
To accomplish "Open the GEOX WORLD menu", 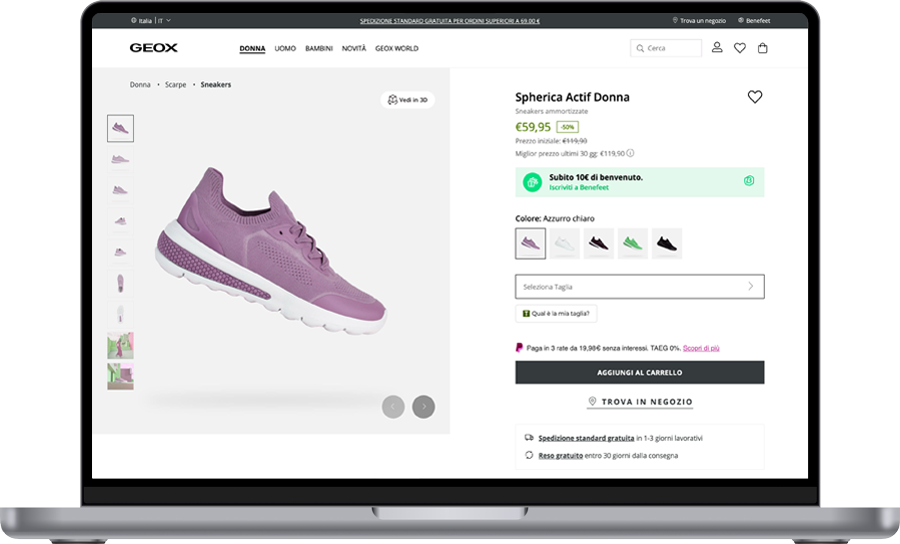I will (397, 48).
